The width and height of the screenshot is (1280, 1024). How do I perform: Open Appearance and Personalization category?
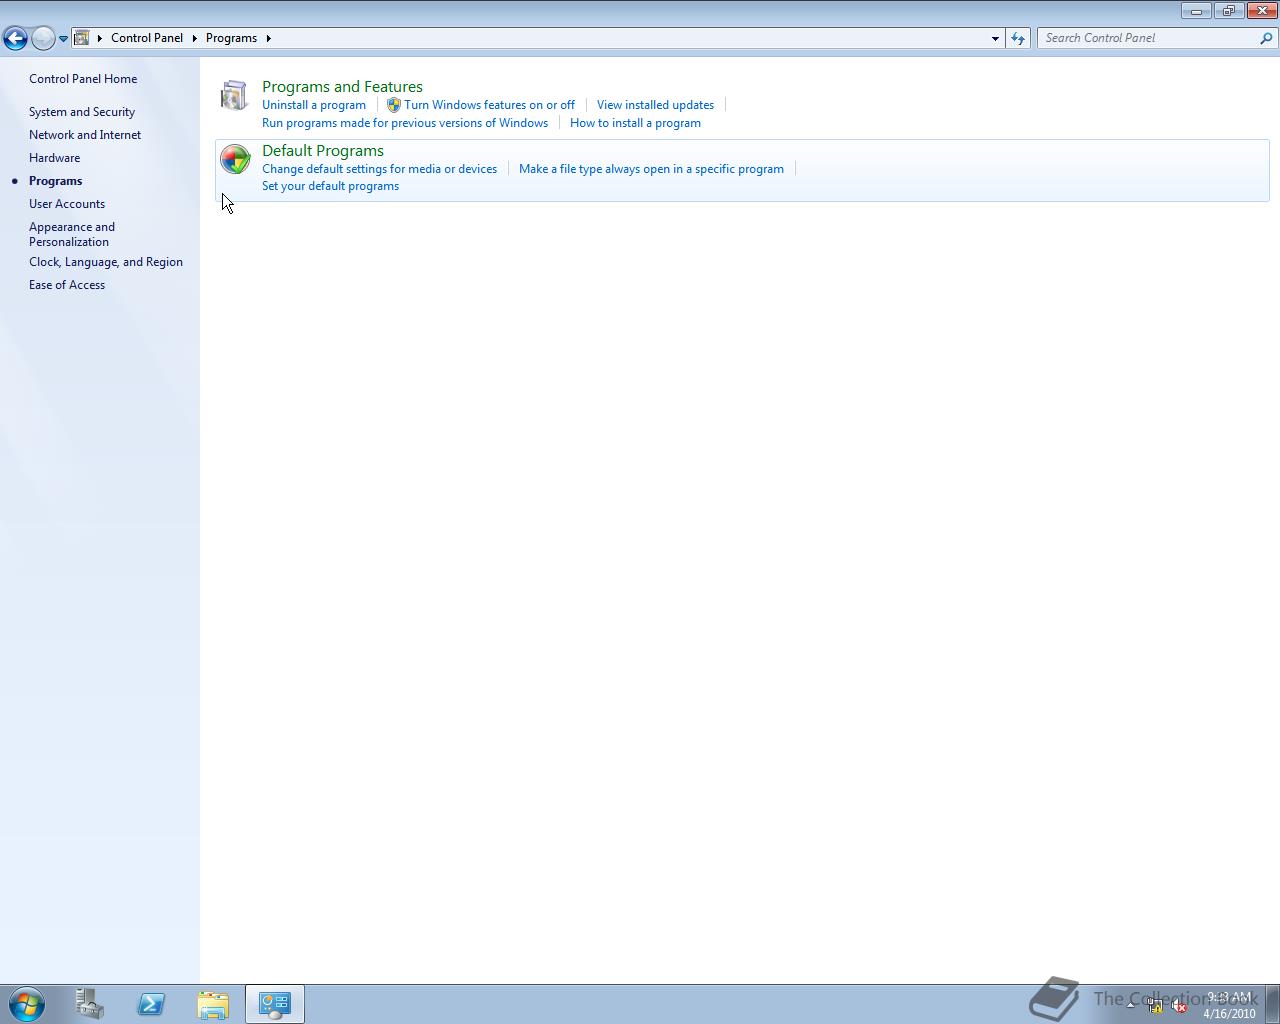tap(72, 234)
